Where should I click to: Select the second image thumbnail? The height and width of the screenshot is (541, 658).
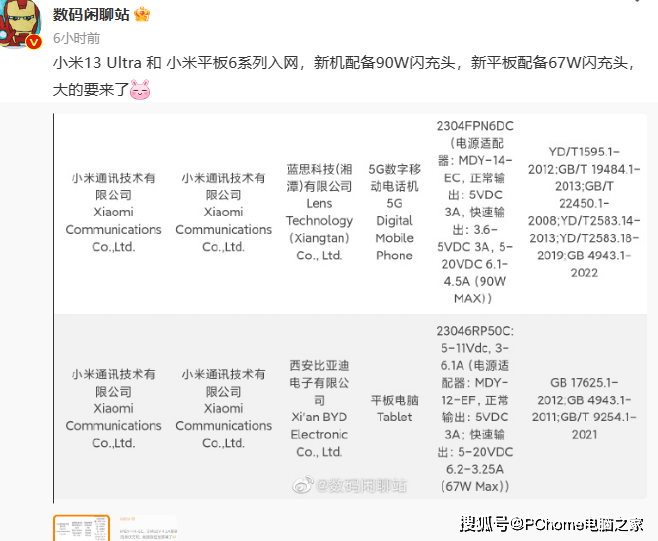[x=148, y=528]
